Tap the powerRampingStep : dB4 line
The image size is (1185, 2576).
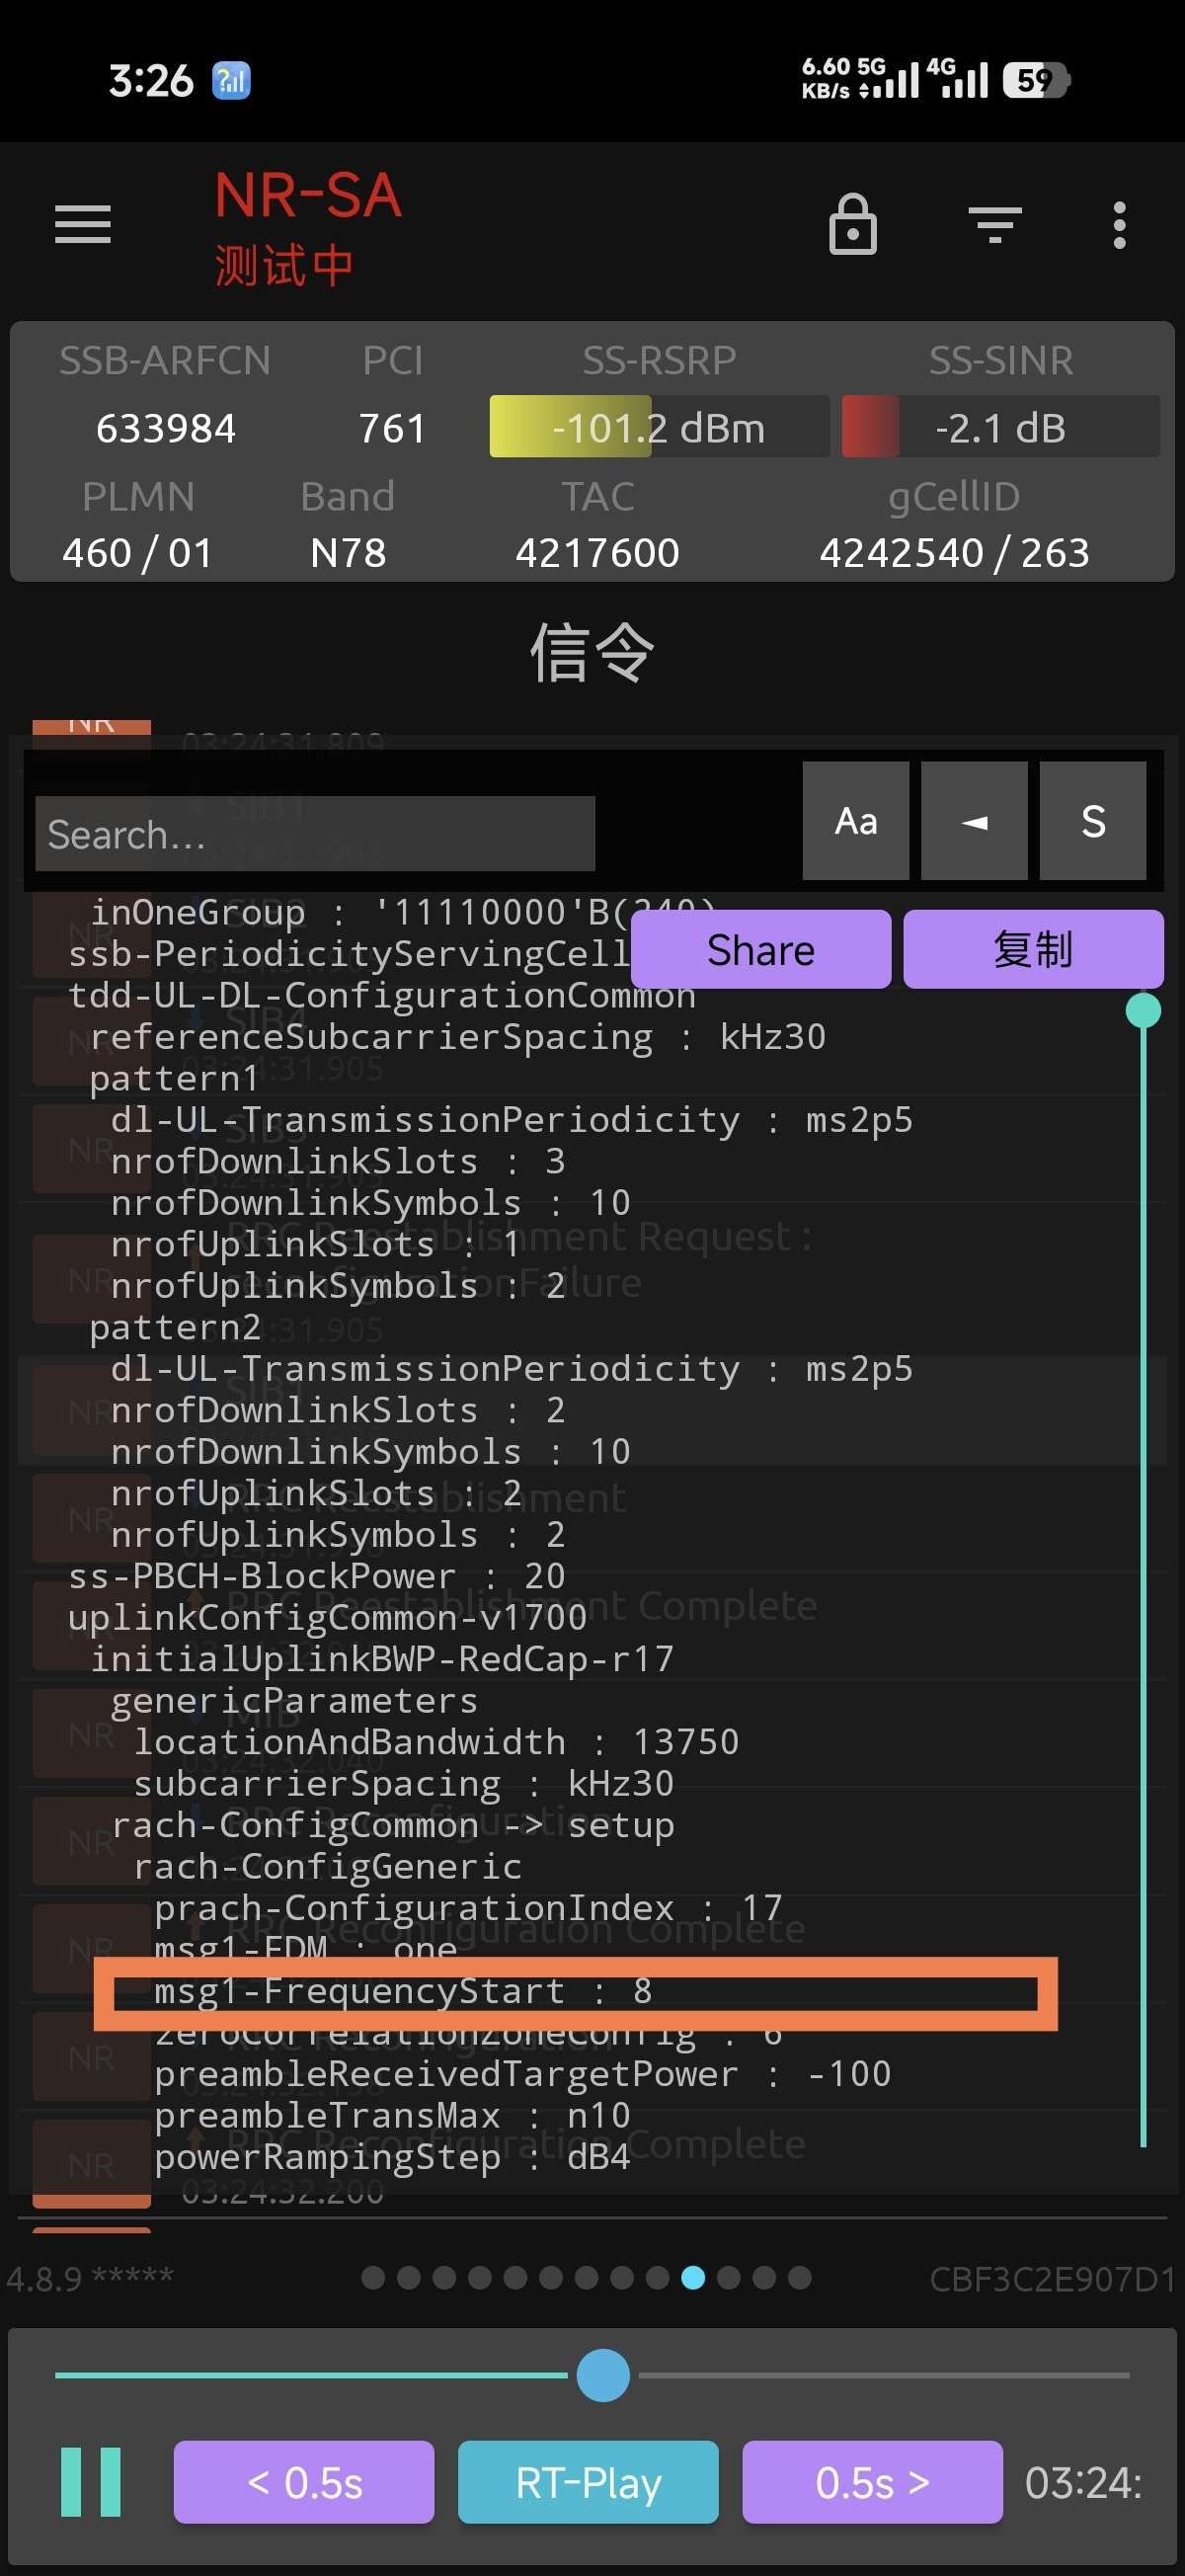point(392,2157)
